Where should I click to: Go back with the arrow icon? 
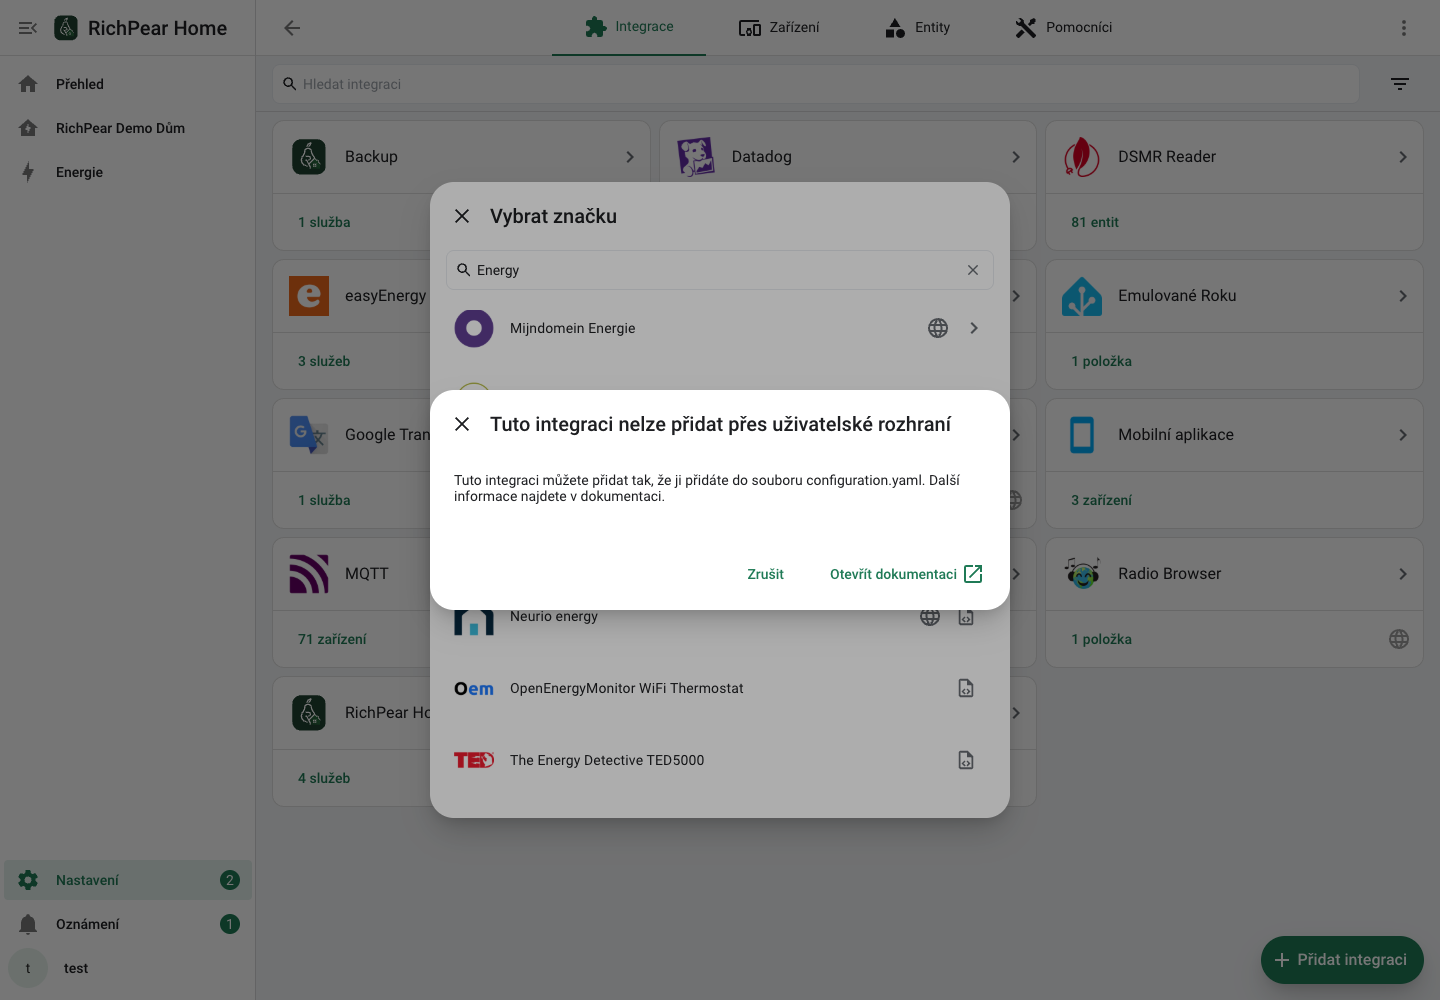[292, 28]
